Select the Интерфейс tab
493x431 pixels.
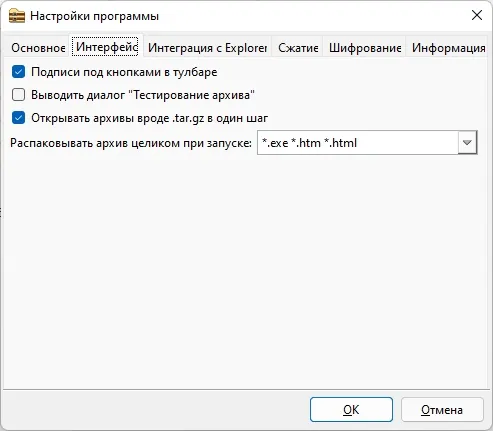point(106,47)
